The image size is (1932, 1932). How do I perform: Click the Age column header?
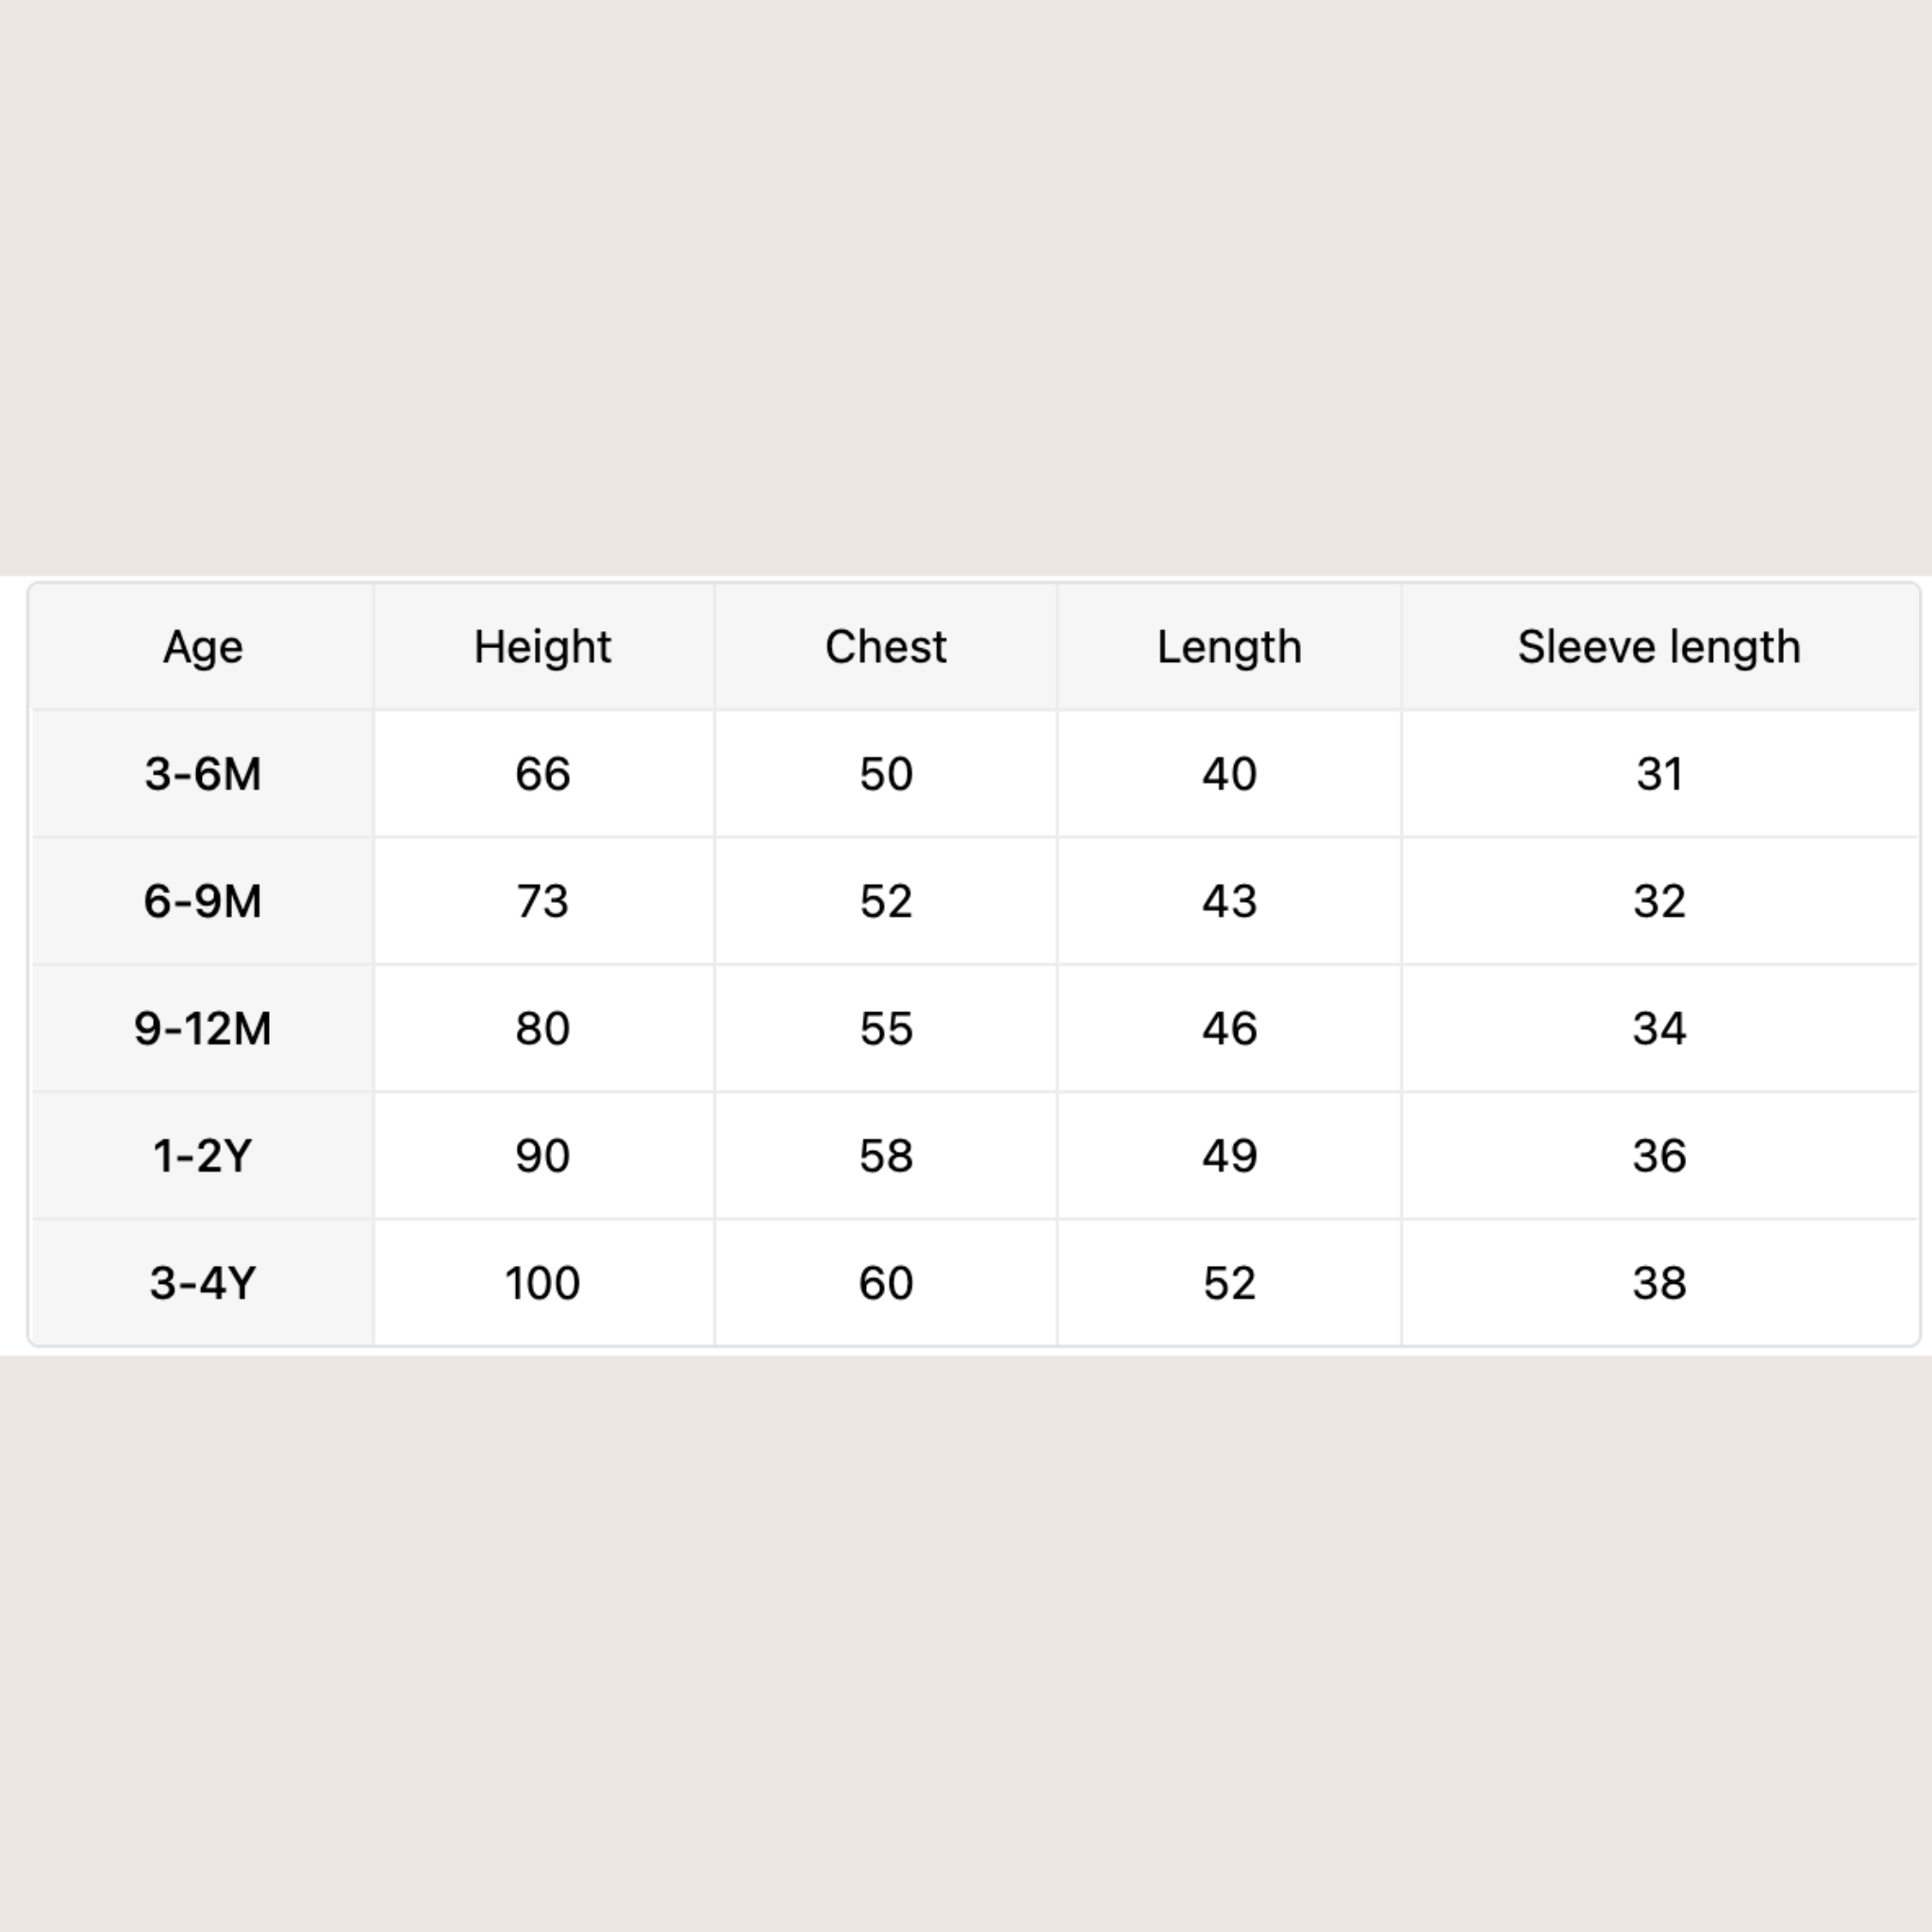coord(203,647)
